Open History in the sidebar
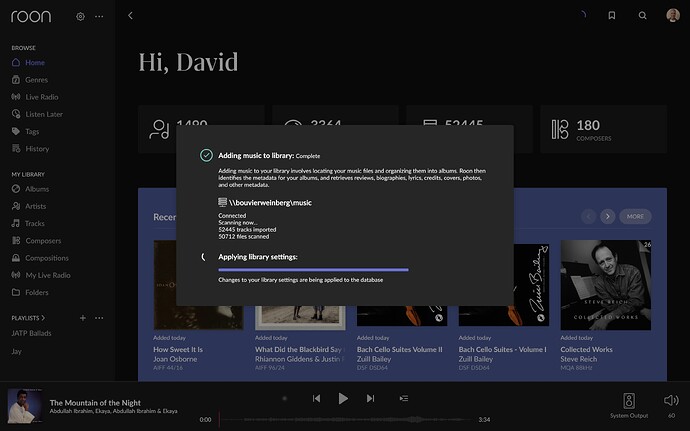 click(30, 149)
